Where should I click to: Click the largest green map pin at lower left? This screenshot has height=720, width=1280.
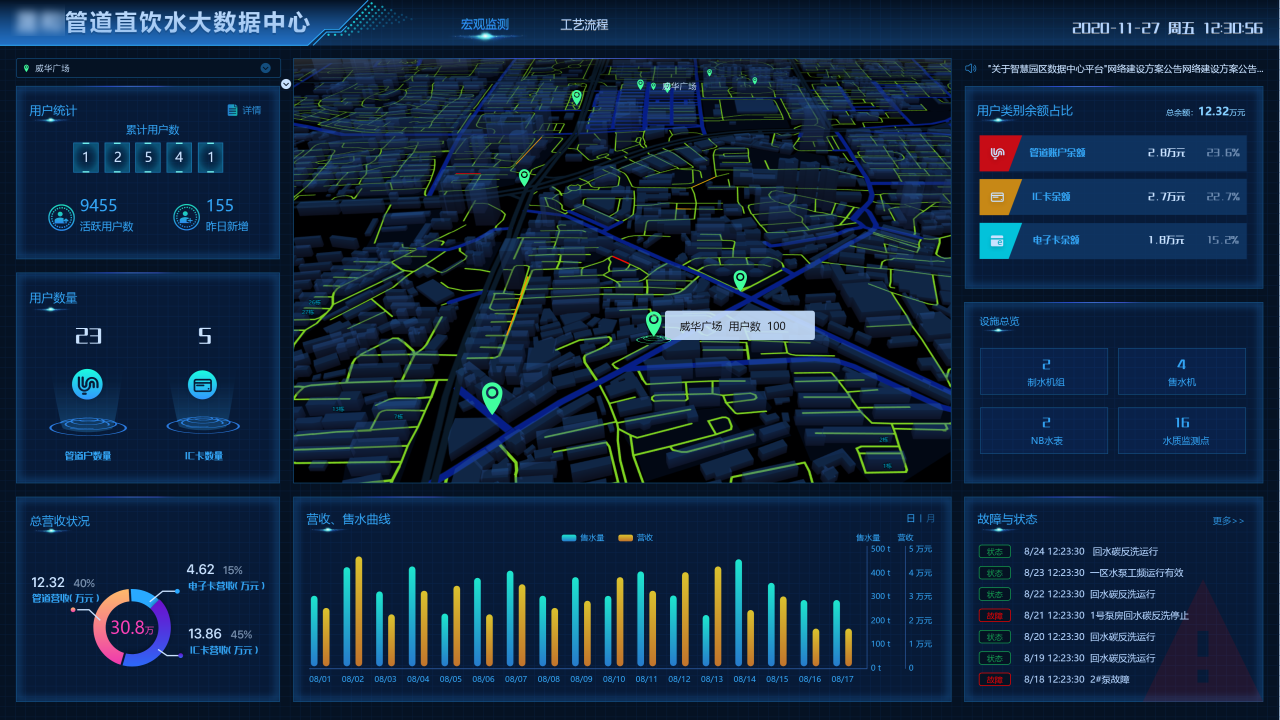[491, 397]
